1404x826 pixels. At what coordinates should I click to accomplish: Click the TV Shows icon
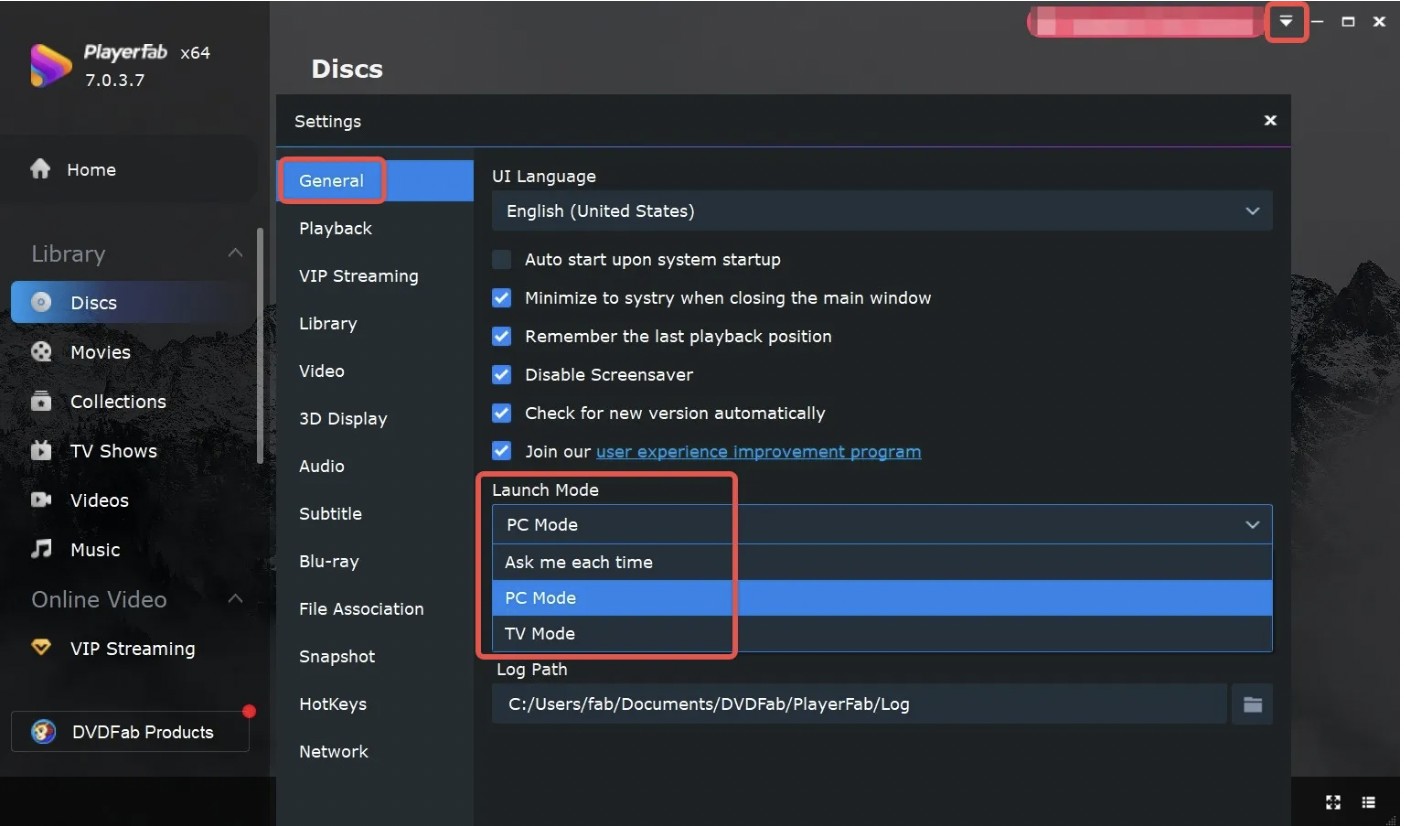[x=41, y=450]
